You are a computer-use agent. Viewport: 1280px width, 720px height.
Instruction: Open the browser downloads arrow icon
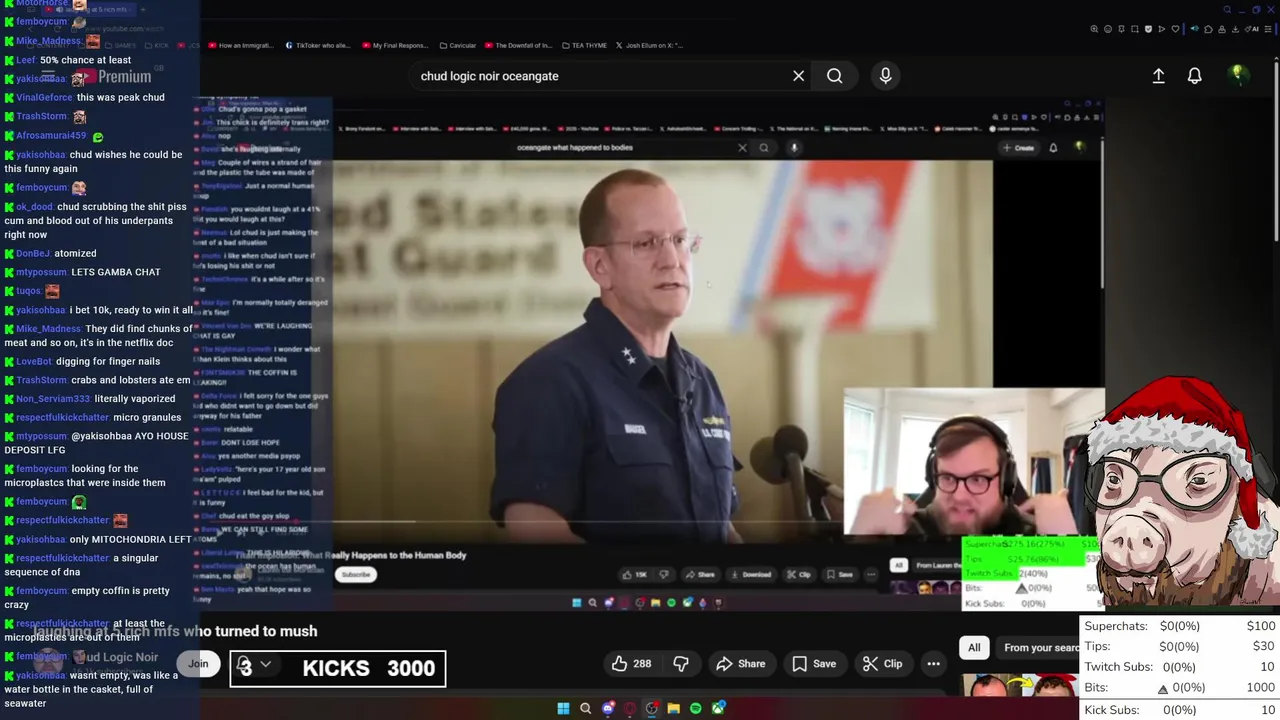pos(1235,29)
